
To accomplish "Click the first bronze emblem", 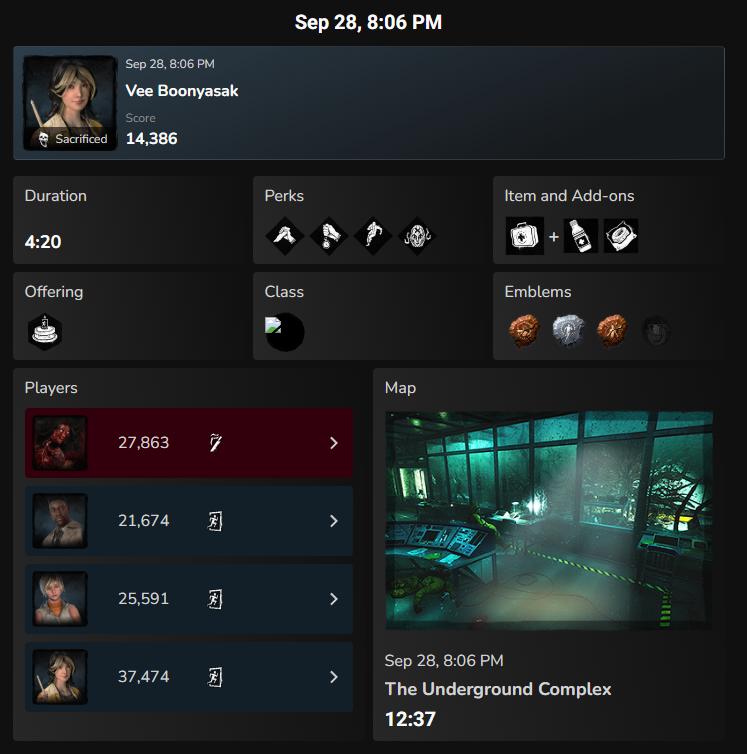I will (x=524, y=331).
